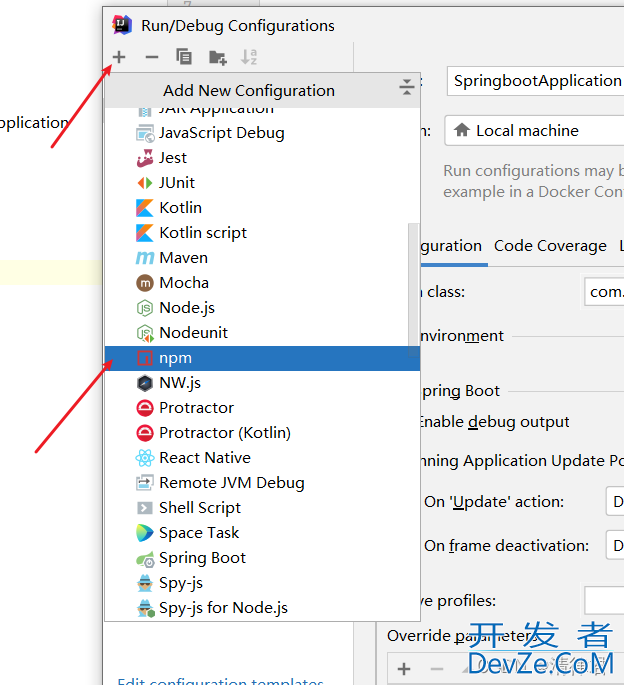Viewport: 624px width, 685px height.
Task: Click the main class input field
Action: (x=604, y=291)
